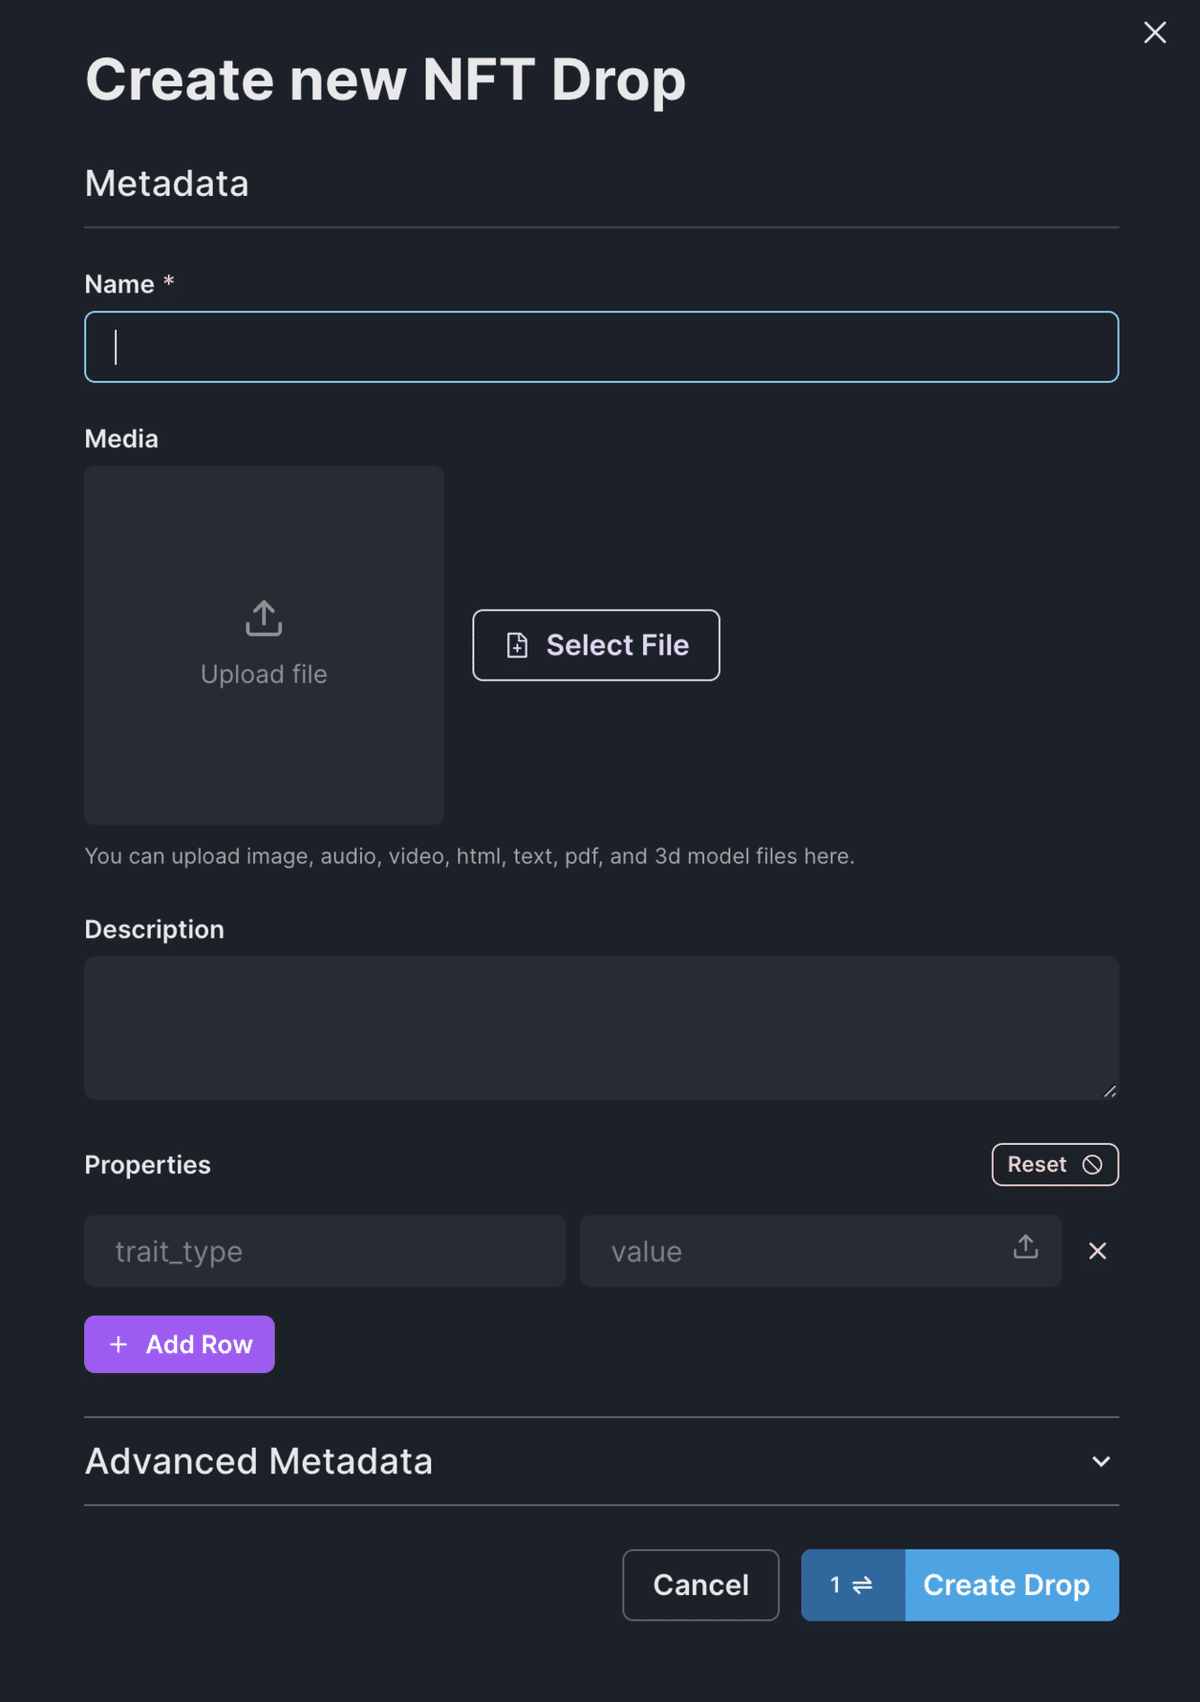The width and height of the screenshot is (1200, 1702).
Task: Click the file icon on Select File
Action: tap(517, 645)
